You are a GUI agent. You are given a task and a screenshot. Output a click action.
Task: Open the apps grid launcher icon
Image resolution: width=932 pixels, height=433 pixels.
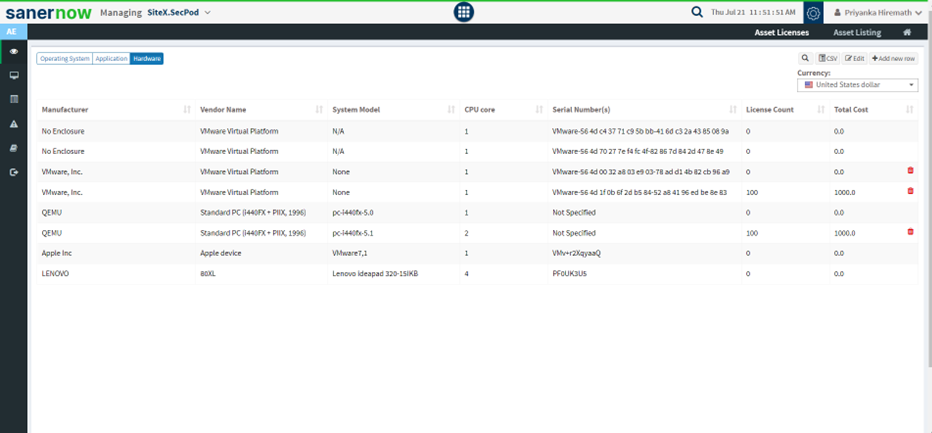pyautogui.click(x=464, y=12)
